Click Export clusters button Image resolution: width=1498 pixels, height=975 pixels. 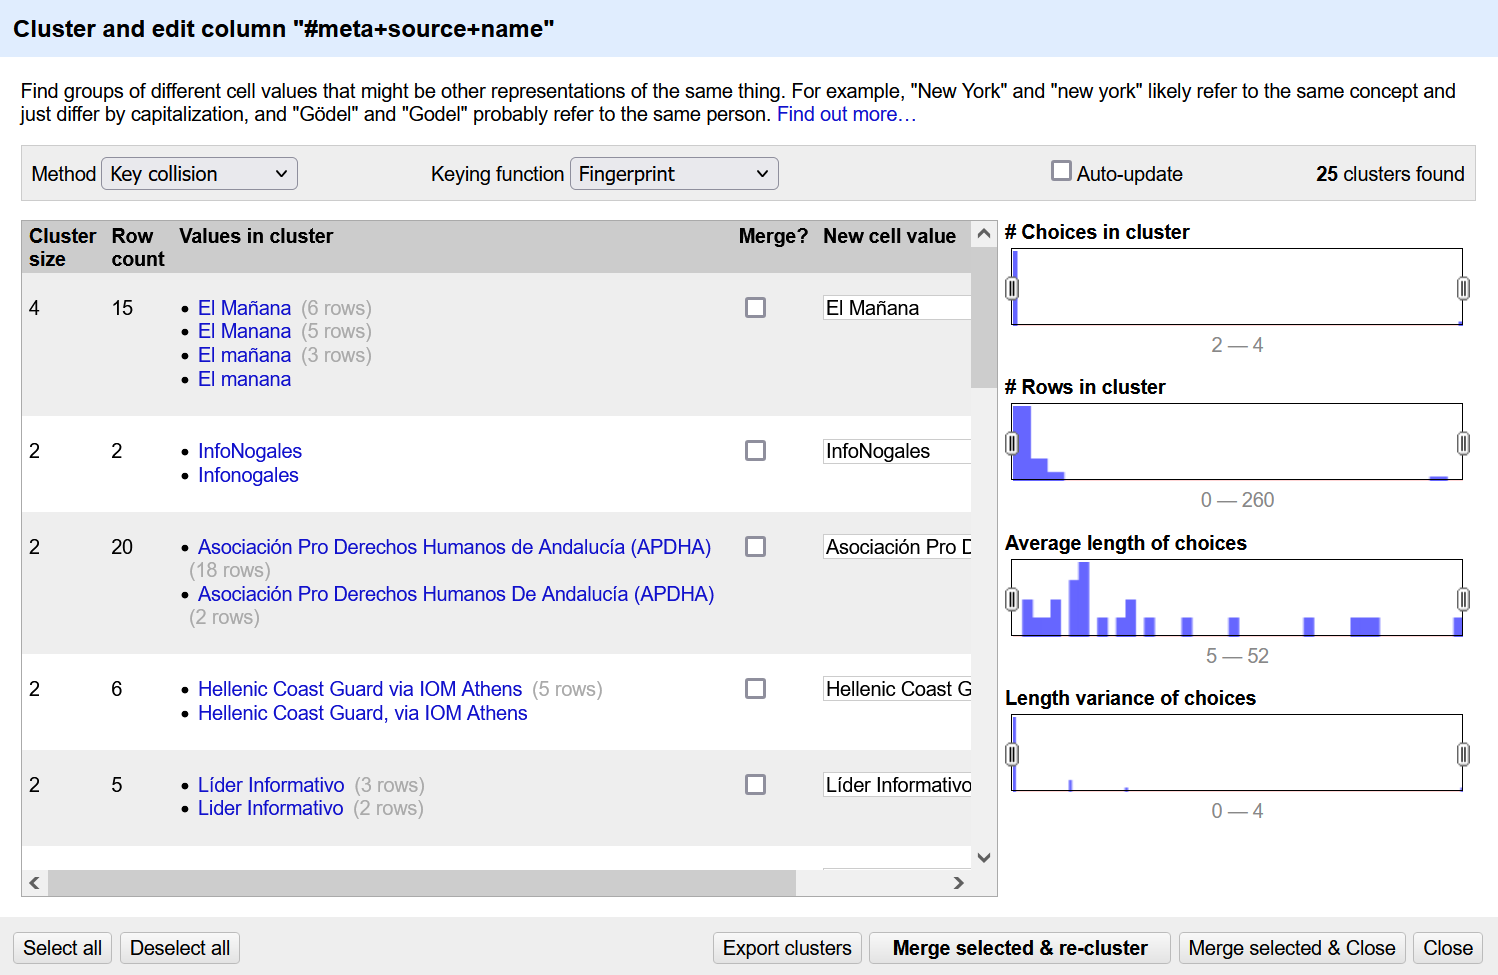click(x=787, y=948)
